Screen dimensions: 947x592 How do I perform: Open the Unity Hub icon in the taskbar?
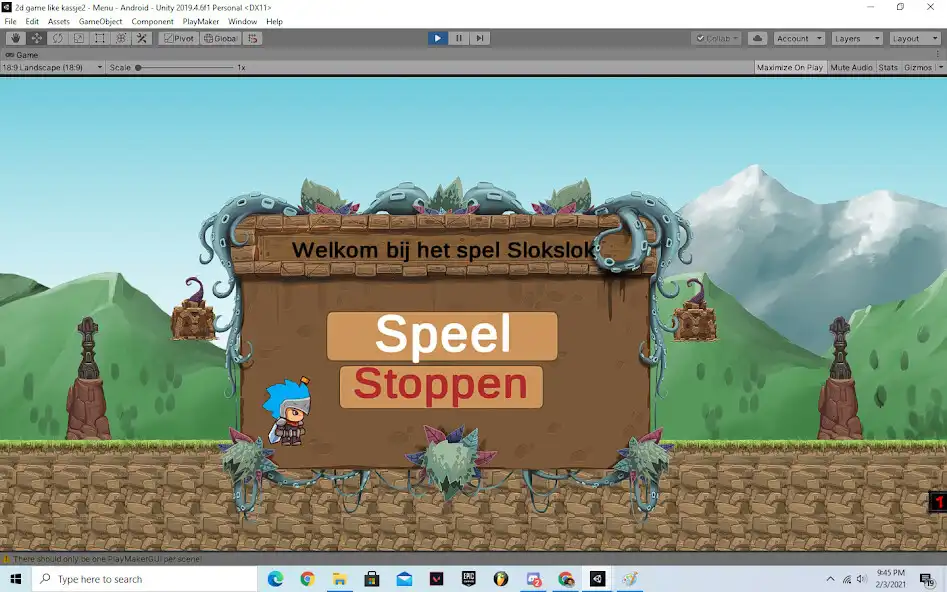[x=597, y=578]
